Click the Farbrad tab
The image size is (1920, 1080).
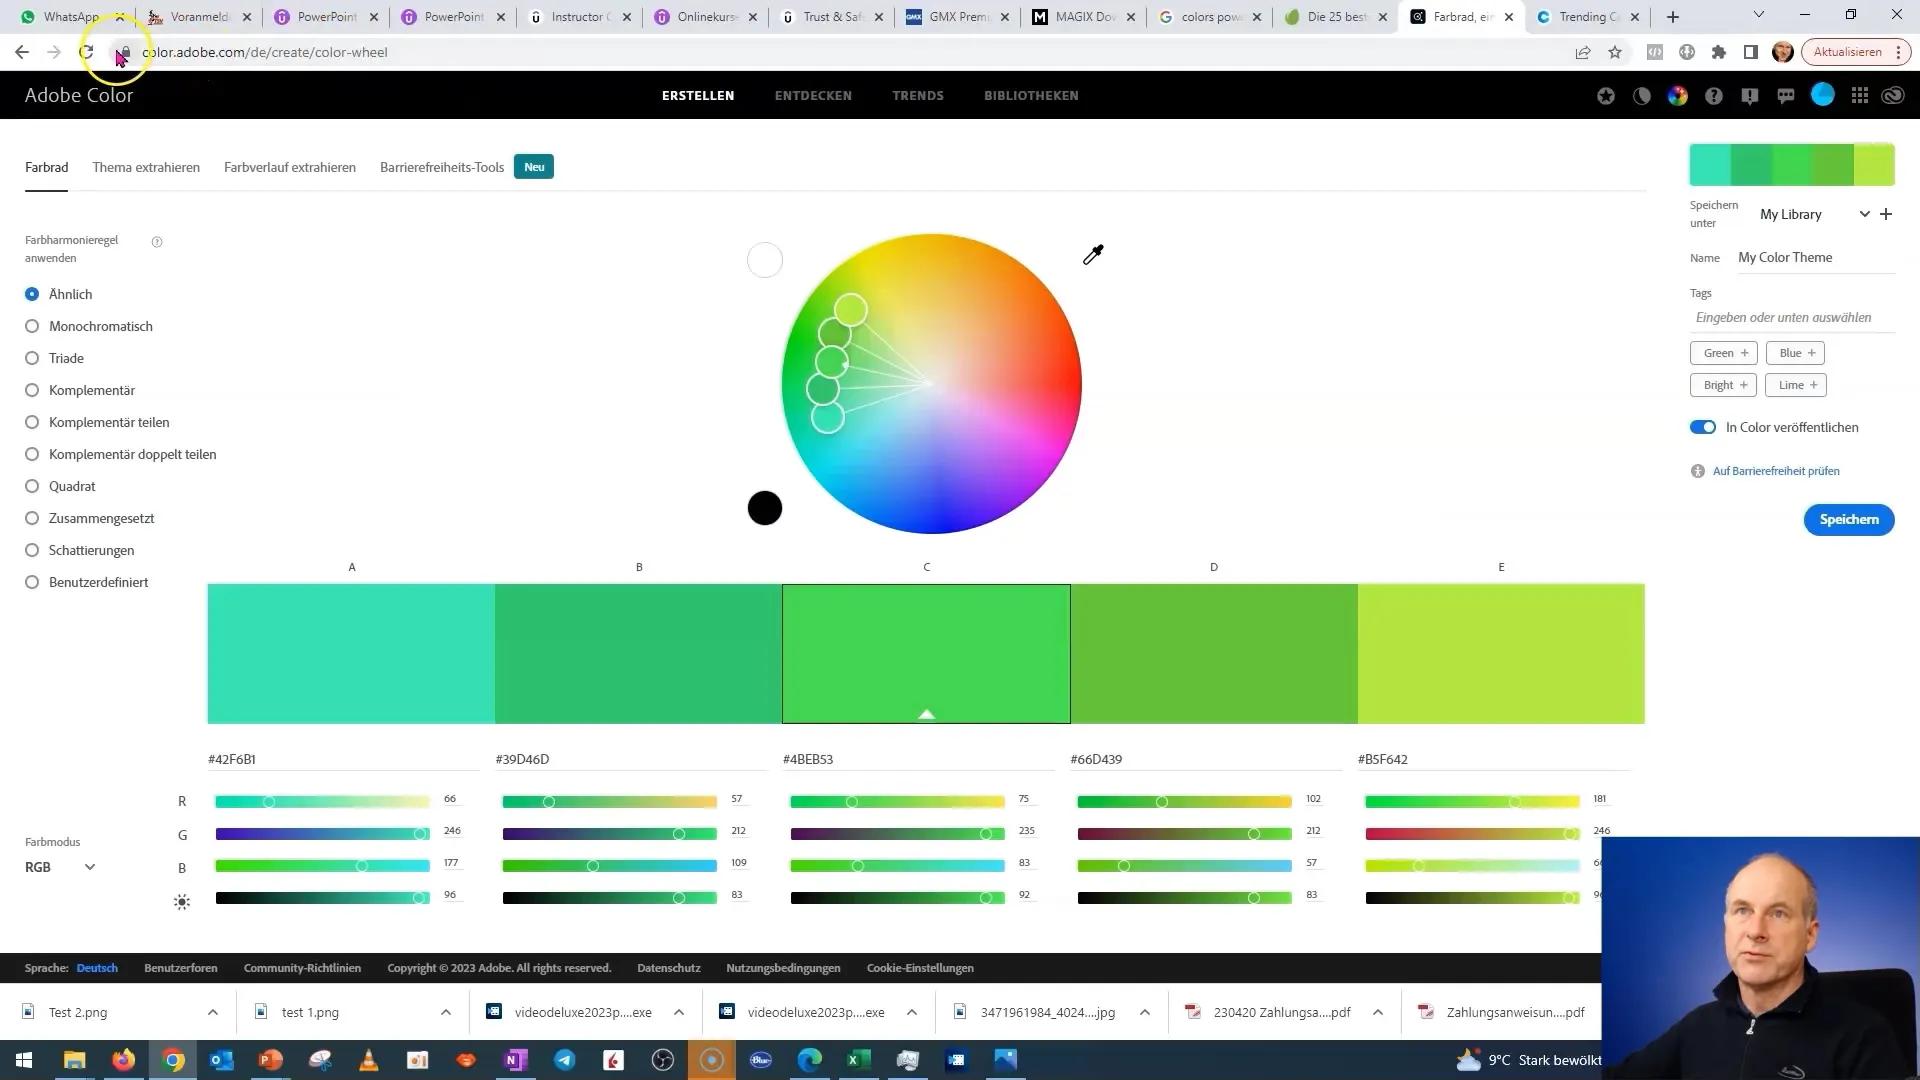(46, 166)
